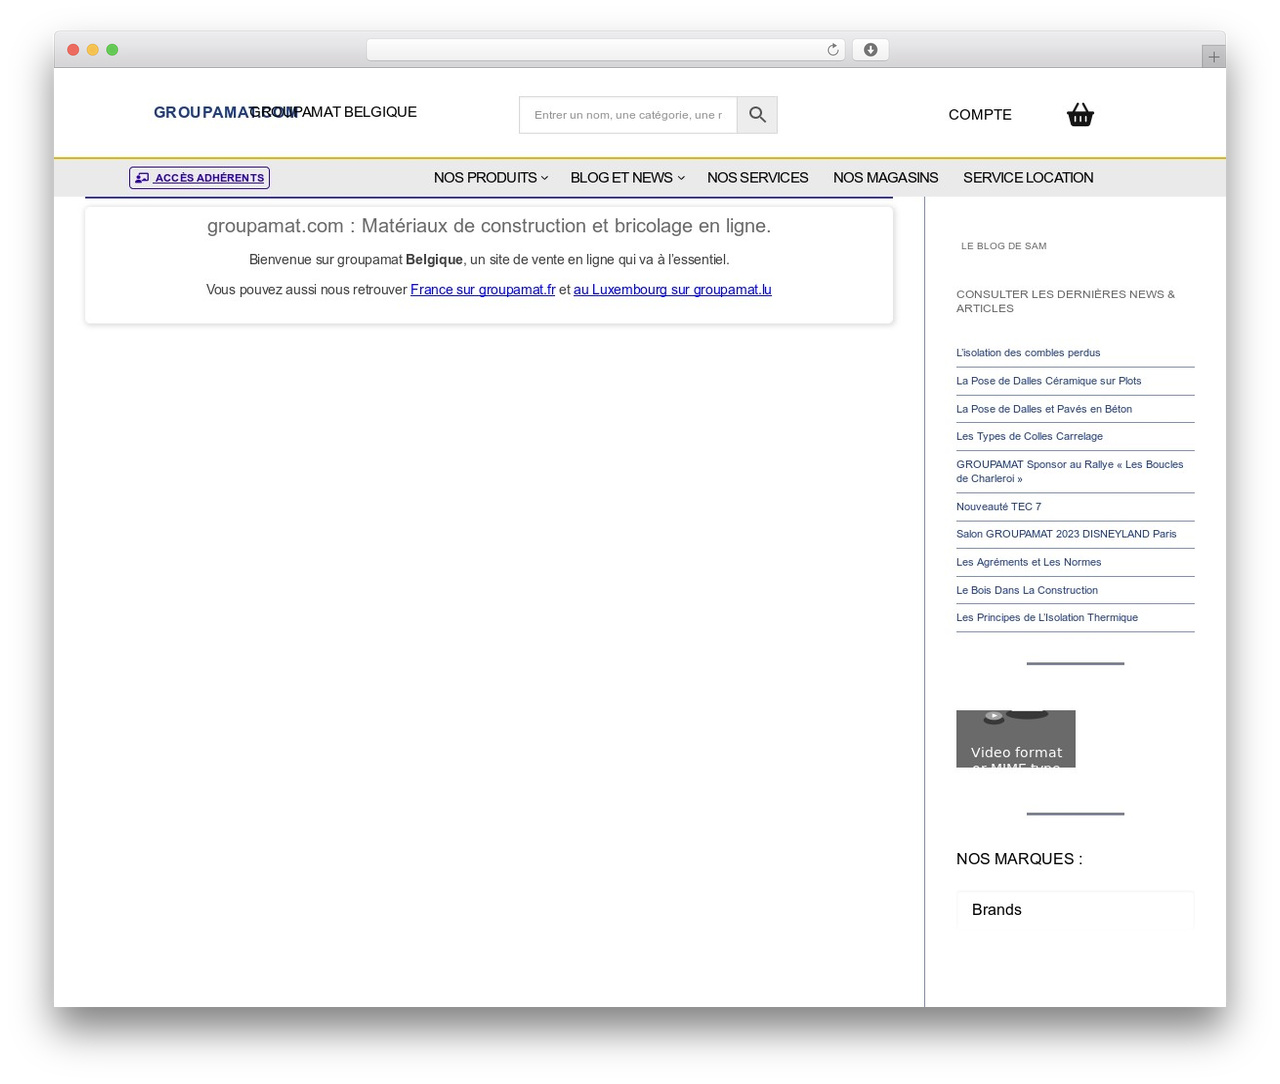Open the Nouveauté TEC 7 article
This screenshot has height=1084, width=1280.
pyautogui.click(x=998, y=507)
